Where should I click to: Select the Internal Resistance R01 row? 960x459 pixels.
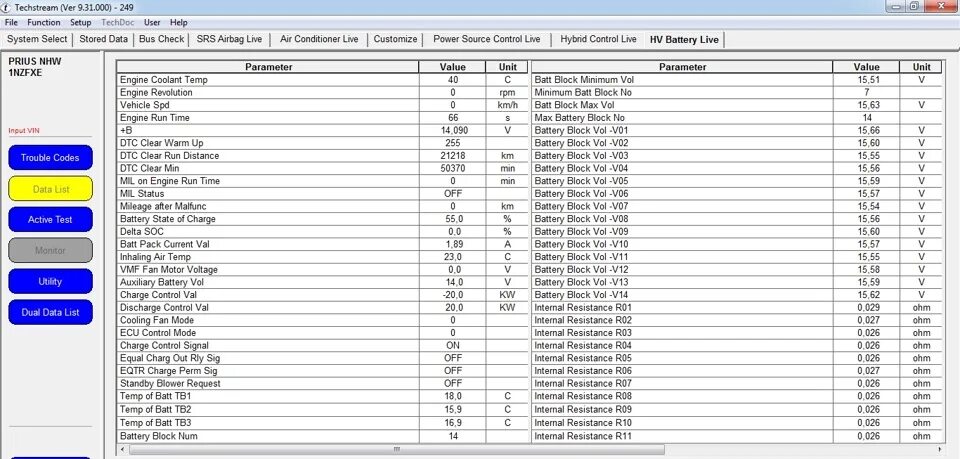click(737, 307)
